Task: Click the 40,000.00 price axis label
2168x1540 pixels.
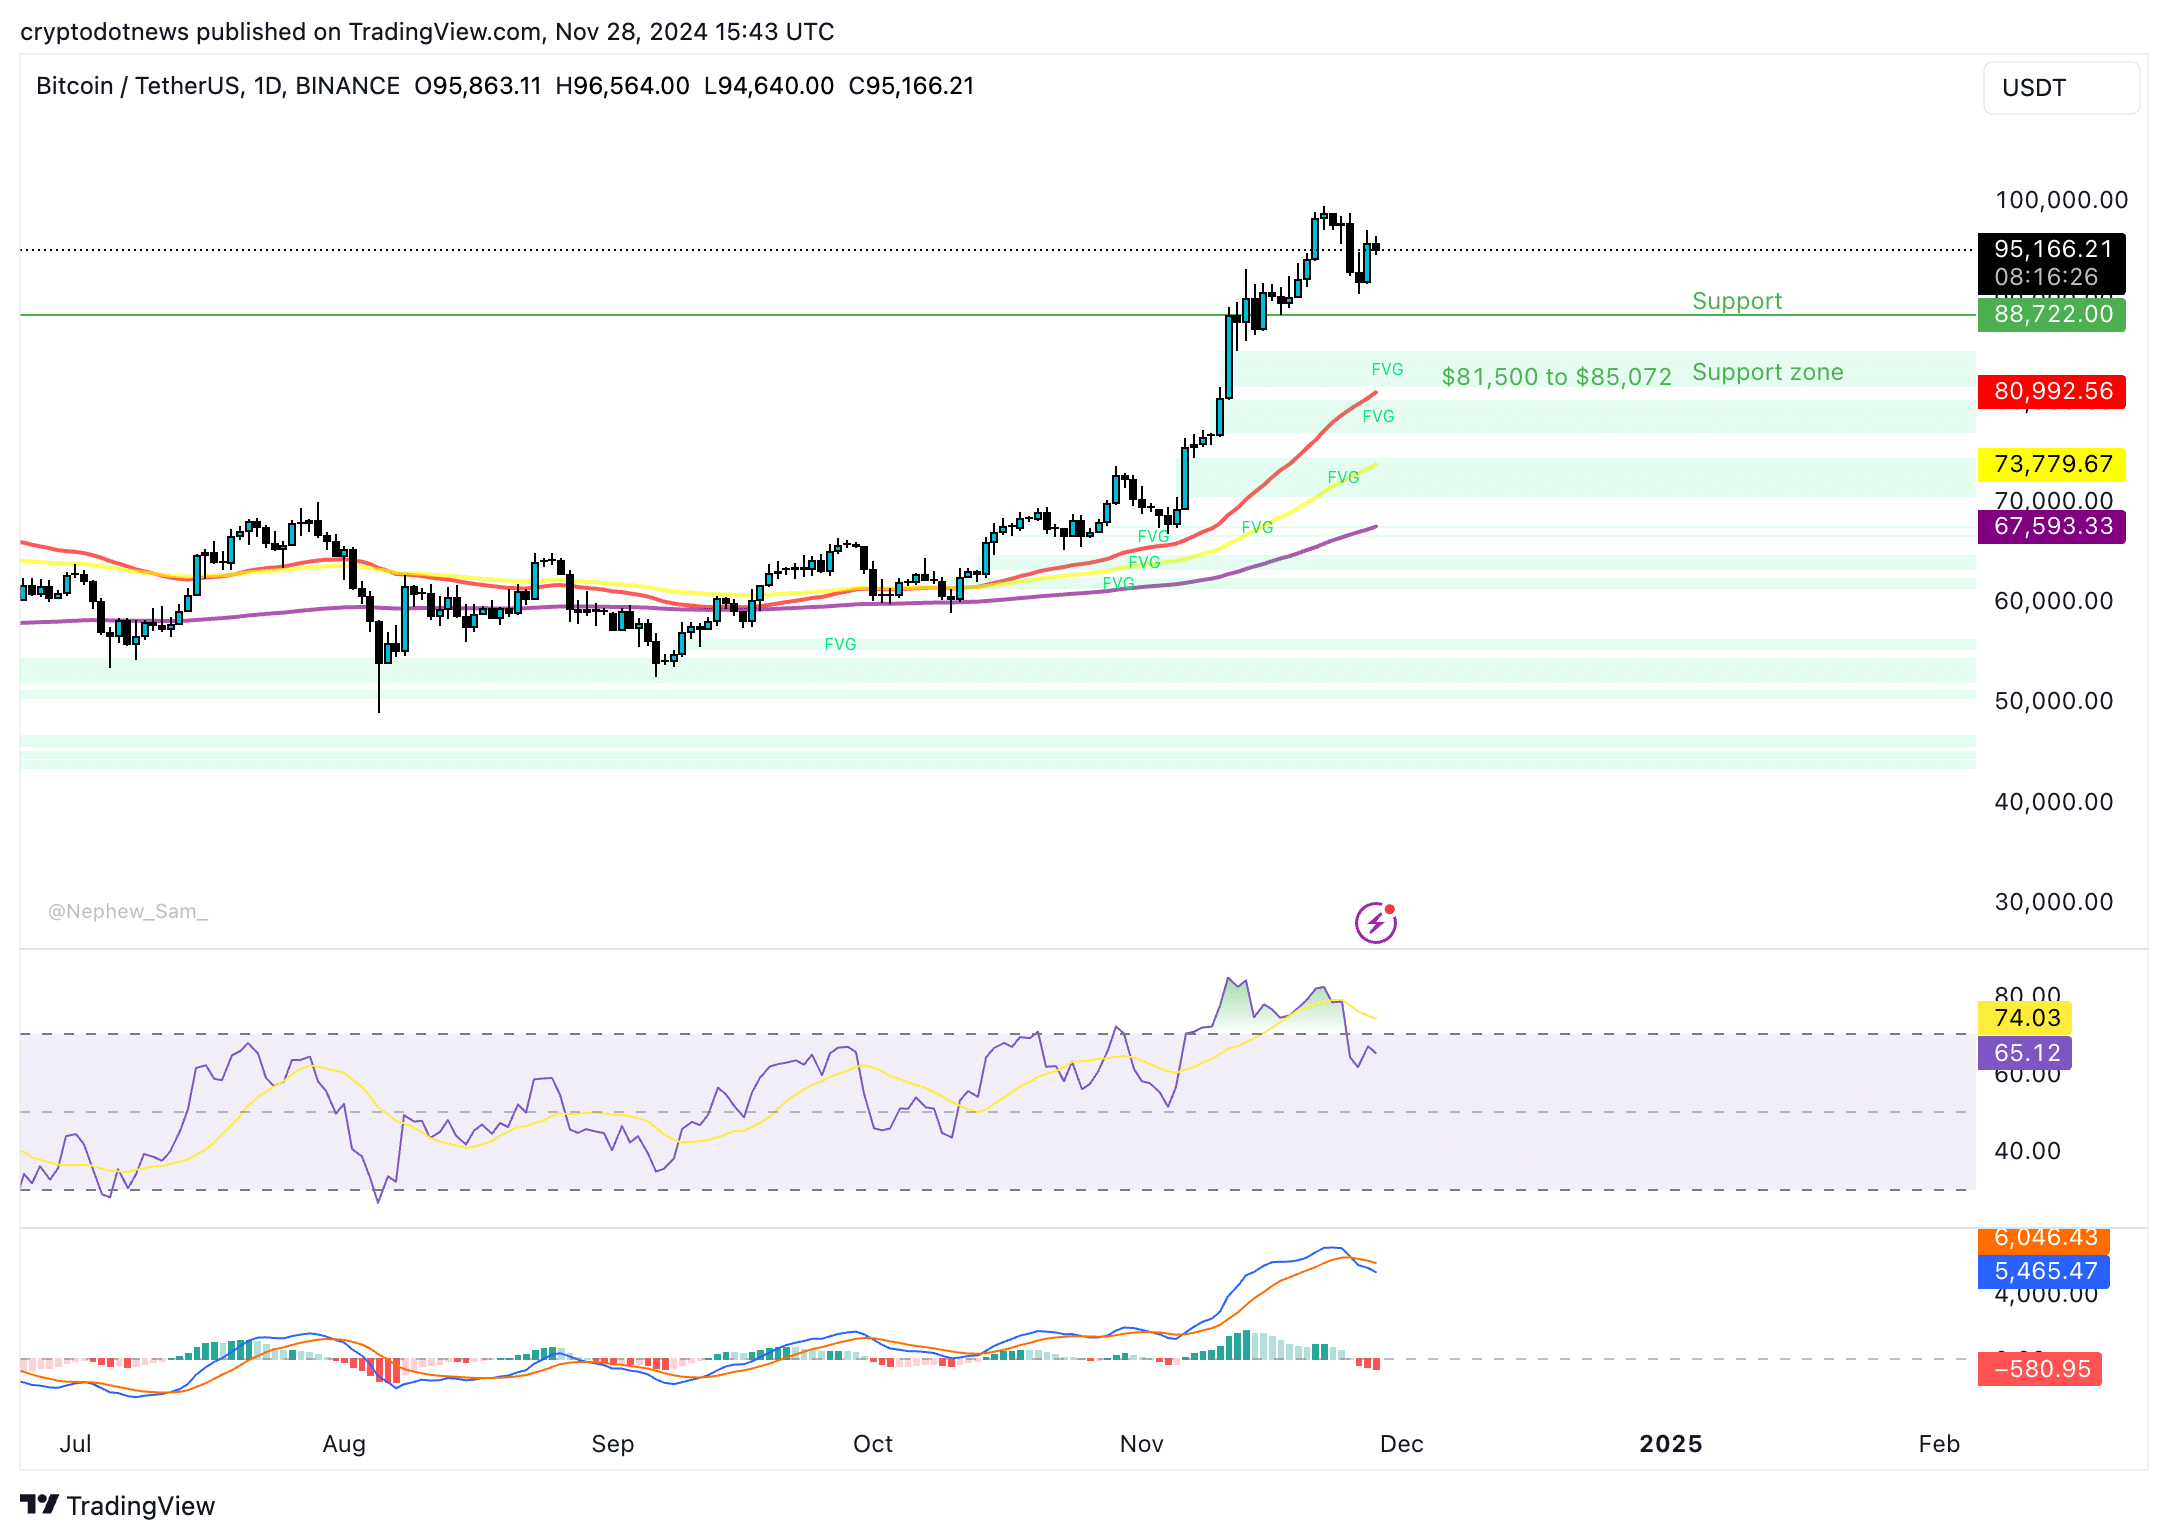Action: 2054,802
